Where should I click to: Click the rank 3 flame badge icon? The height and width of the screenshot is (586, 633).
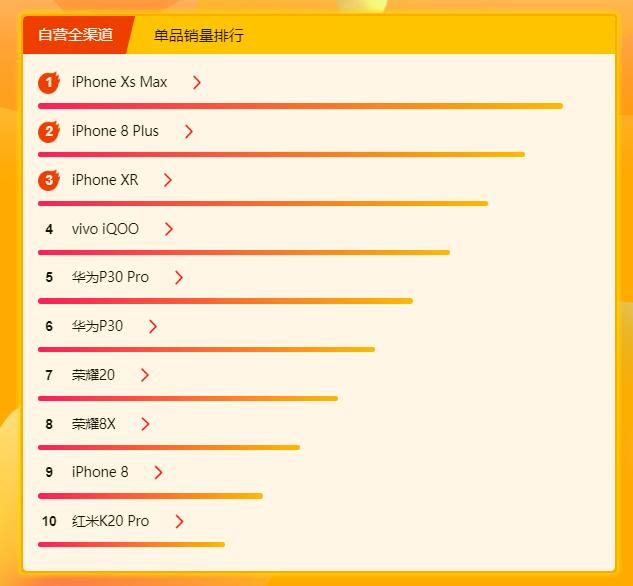[49, 180]
